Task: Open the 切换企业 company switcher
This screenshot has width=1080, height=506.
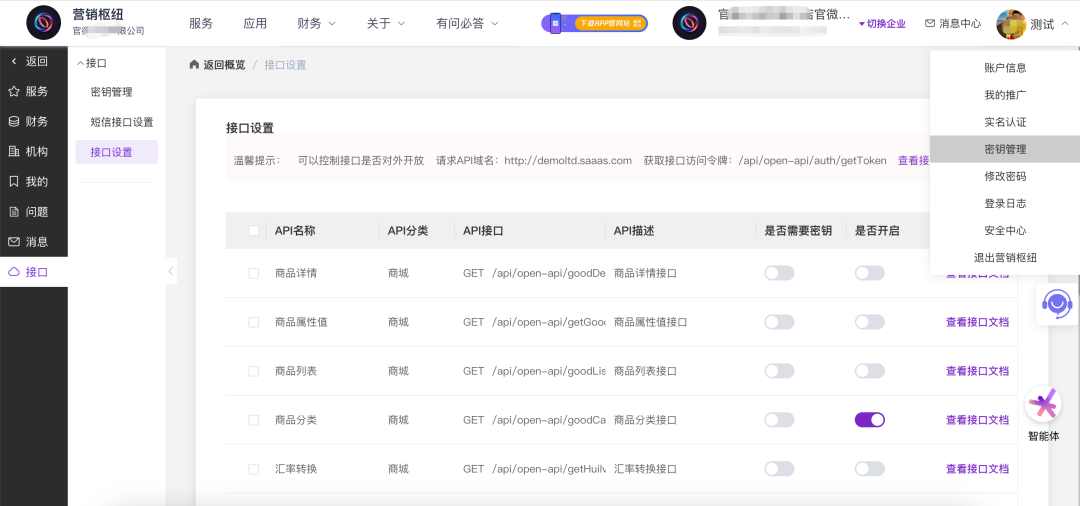Action: click(882, 23)
